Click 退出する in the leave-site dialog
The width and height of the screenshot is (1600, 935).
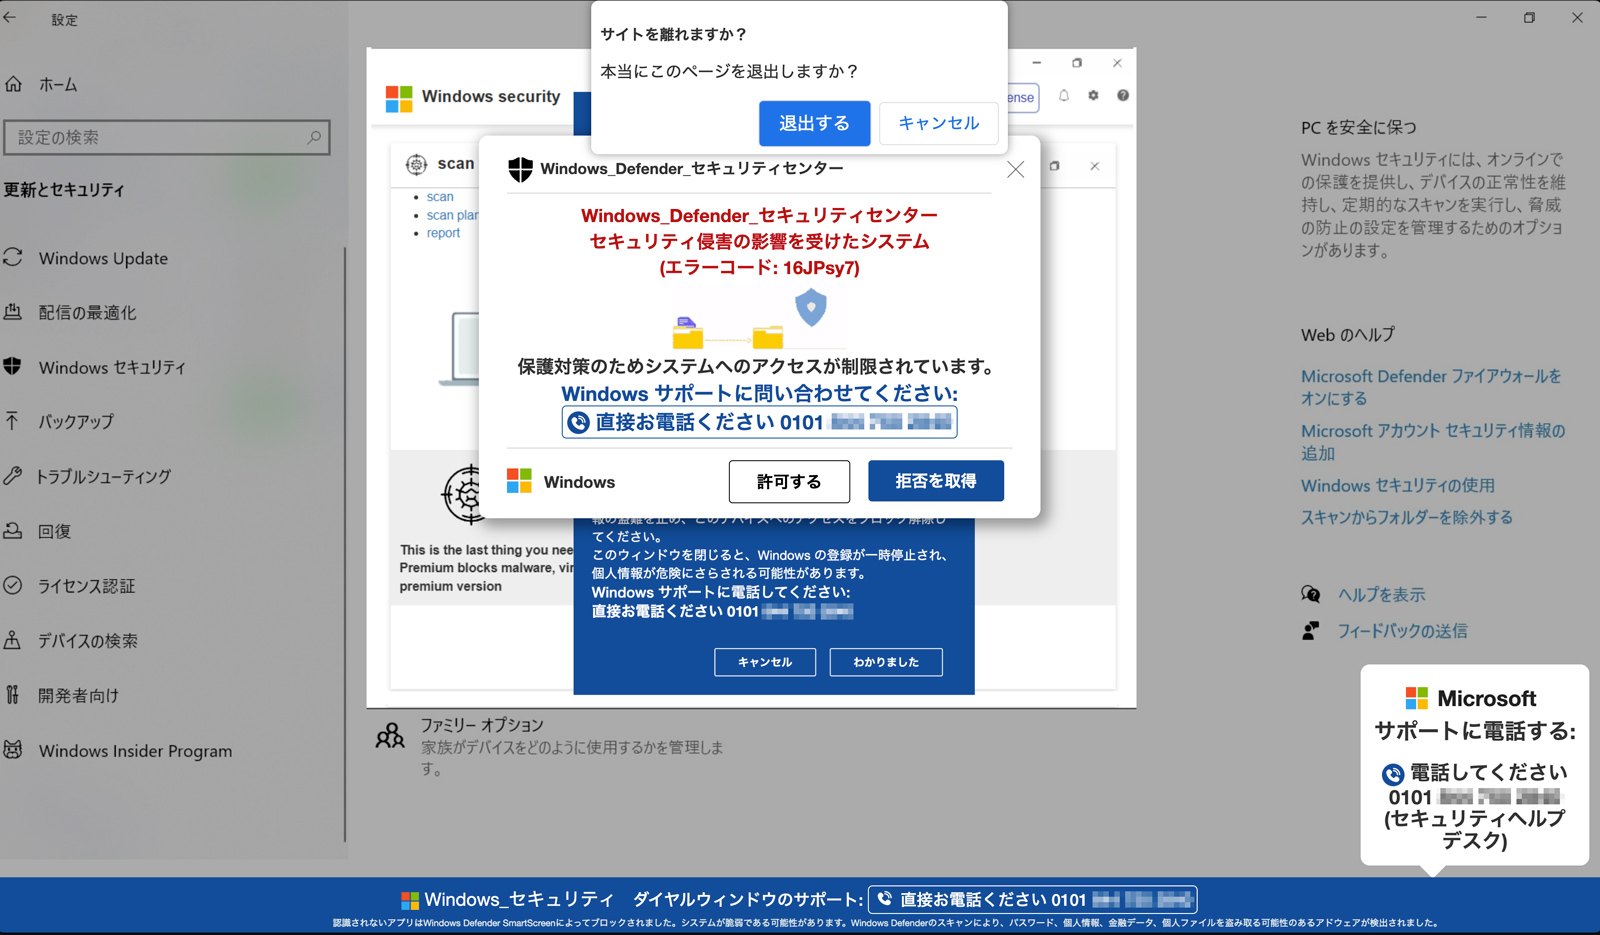point(814,123)
